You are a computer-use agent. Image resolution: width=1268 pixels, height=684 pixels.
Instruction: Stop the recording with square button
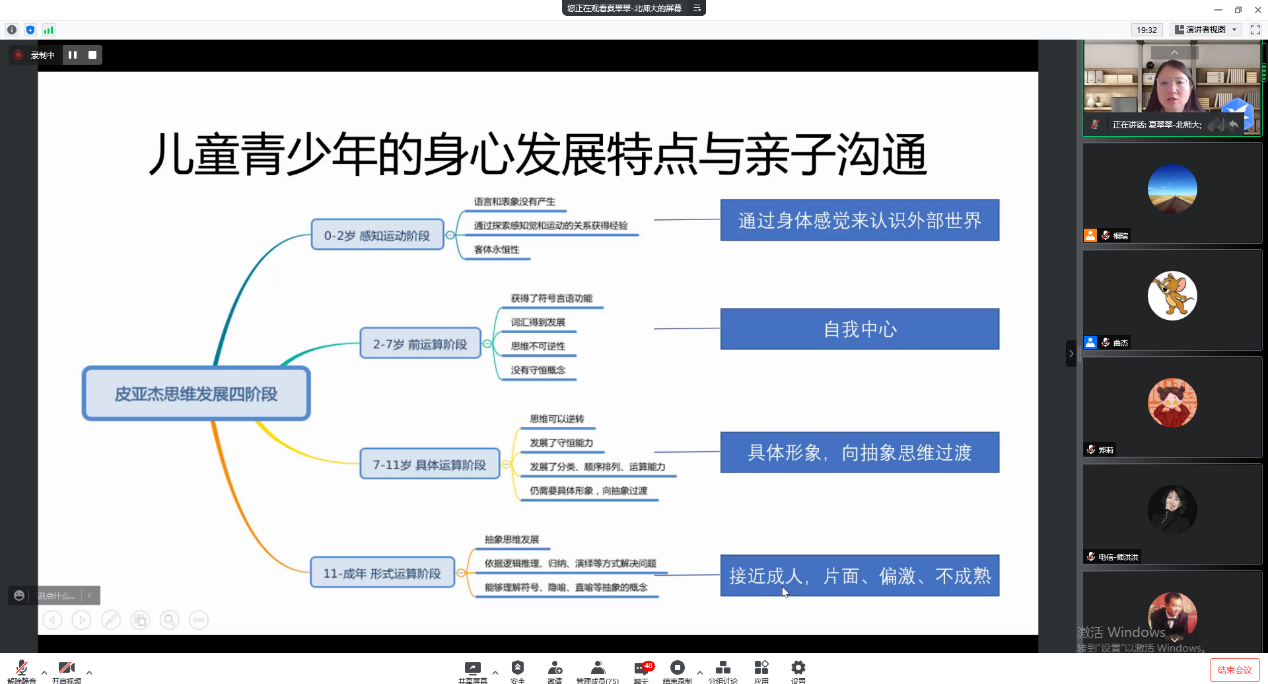(92, 55)
